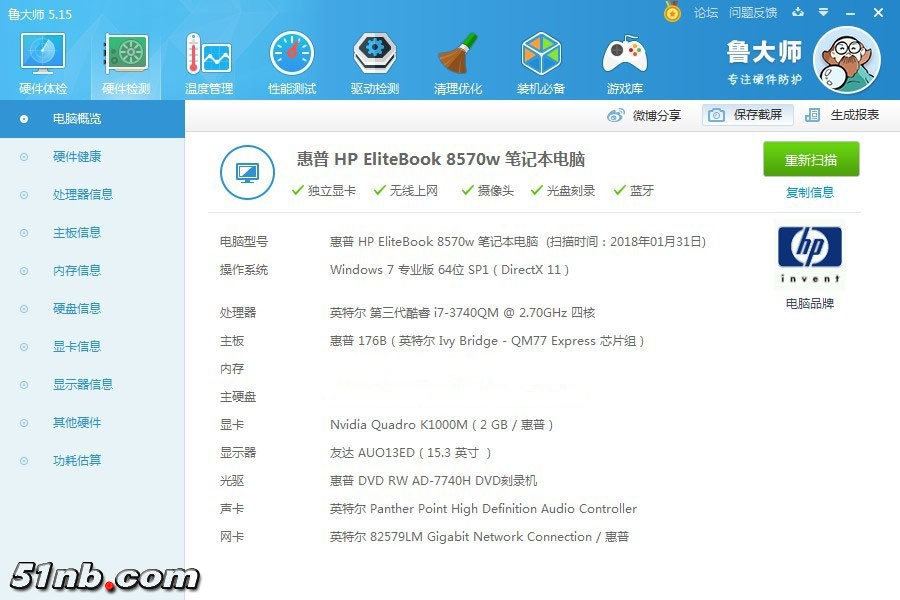Click the i7-3740QM processor value
Screen dimensions: 900x600
(463, 313)
